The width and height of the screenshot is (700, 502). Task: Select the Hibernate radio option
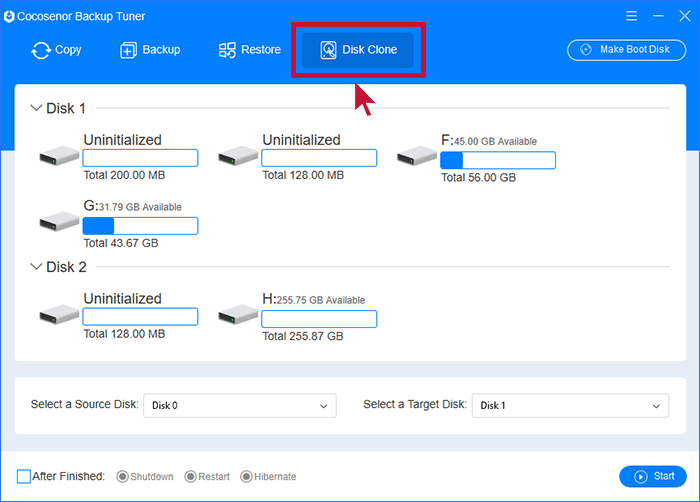(246, 477)
